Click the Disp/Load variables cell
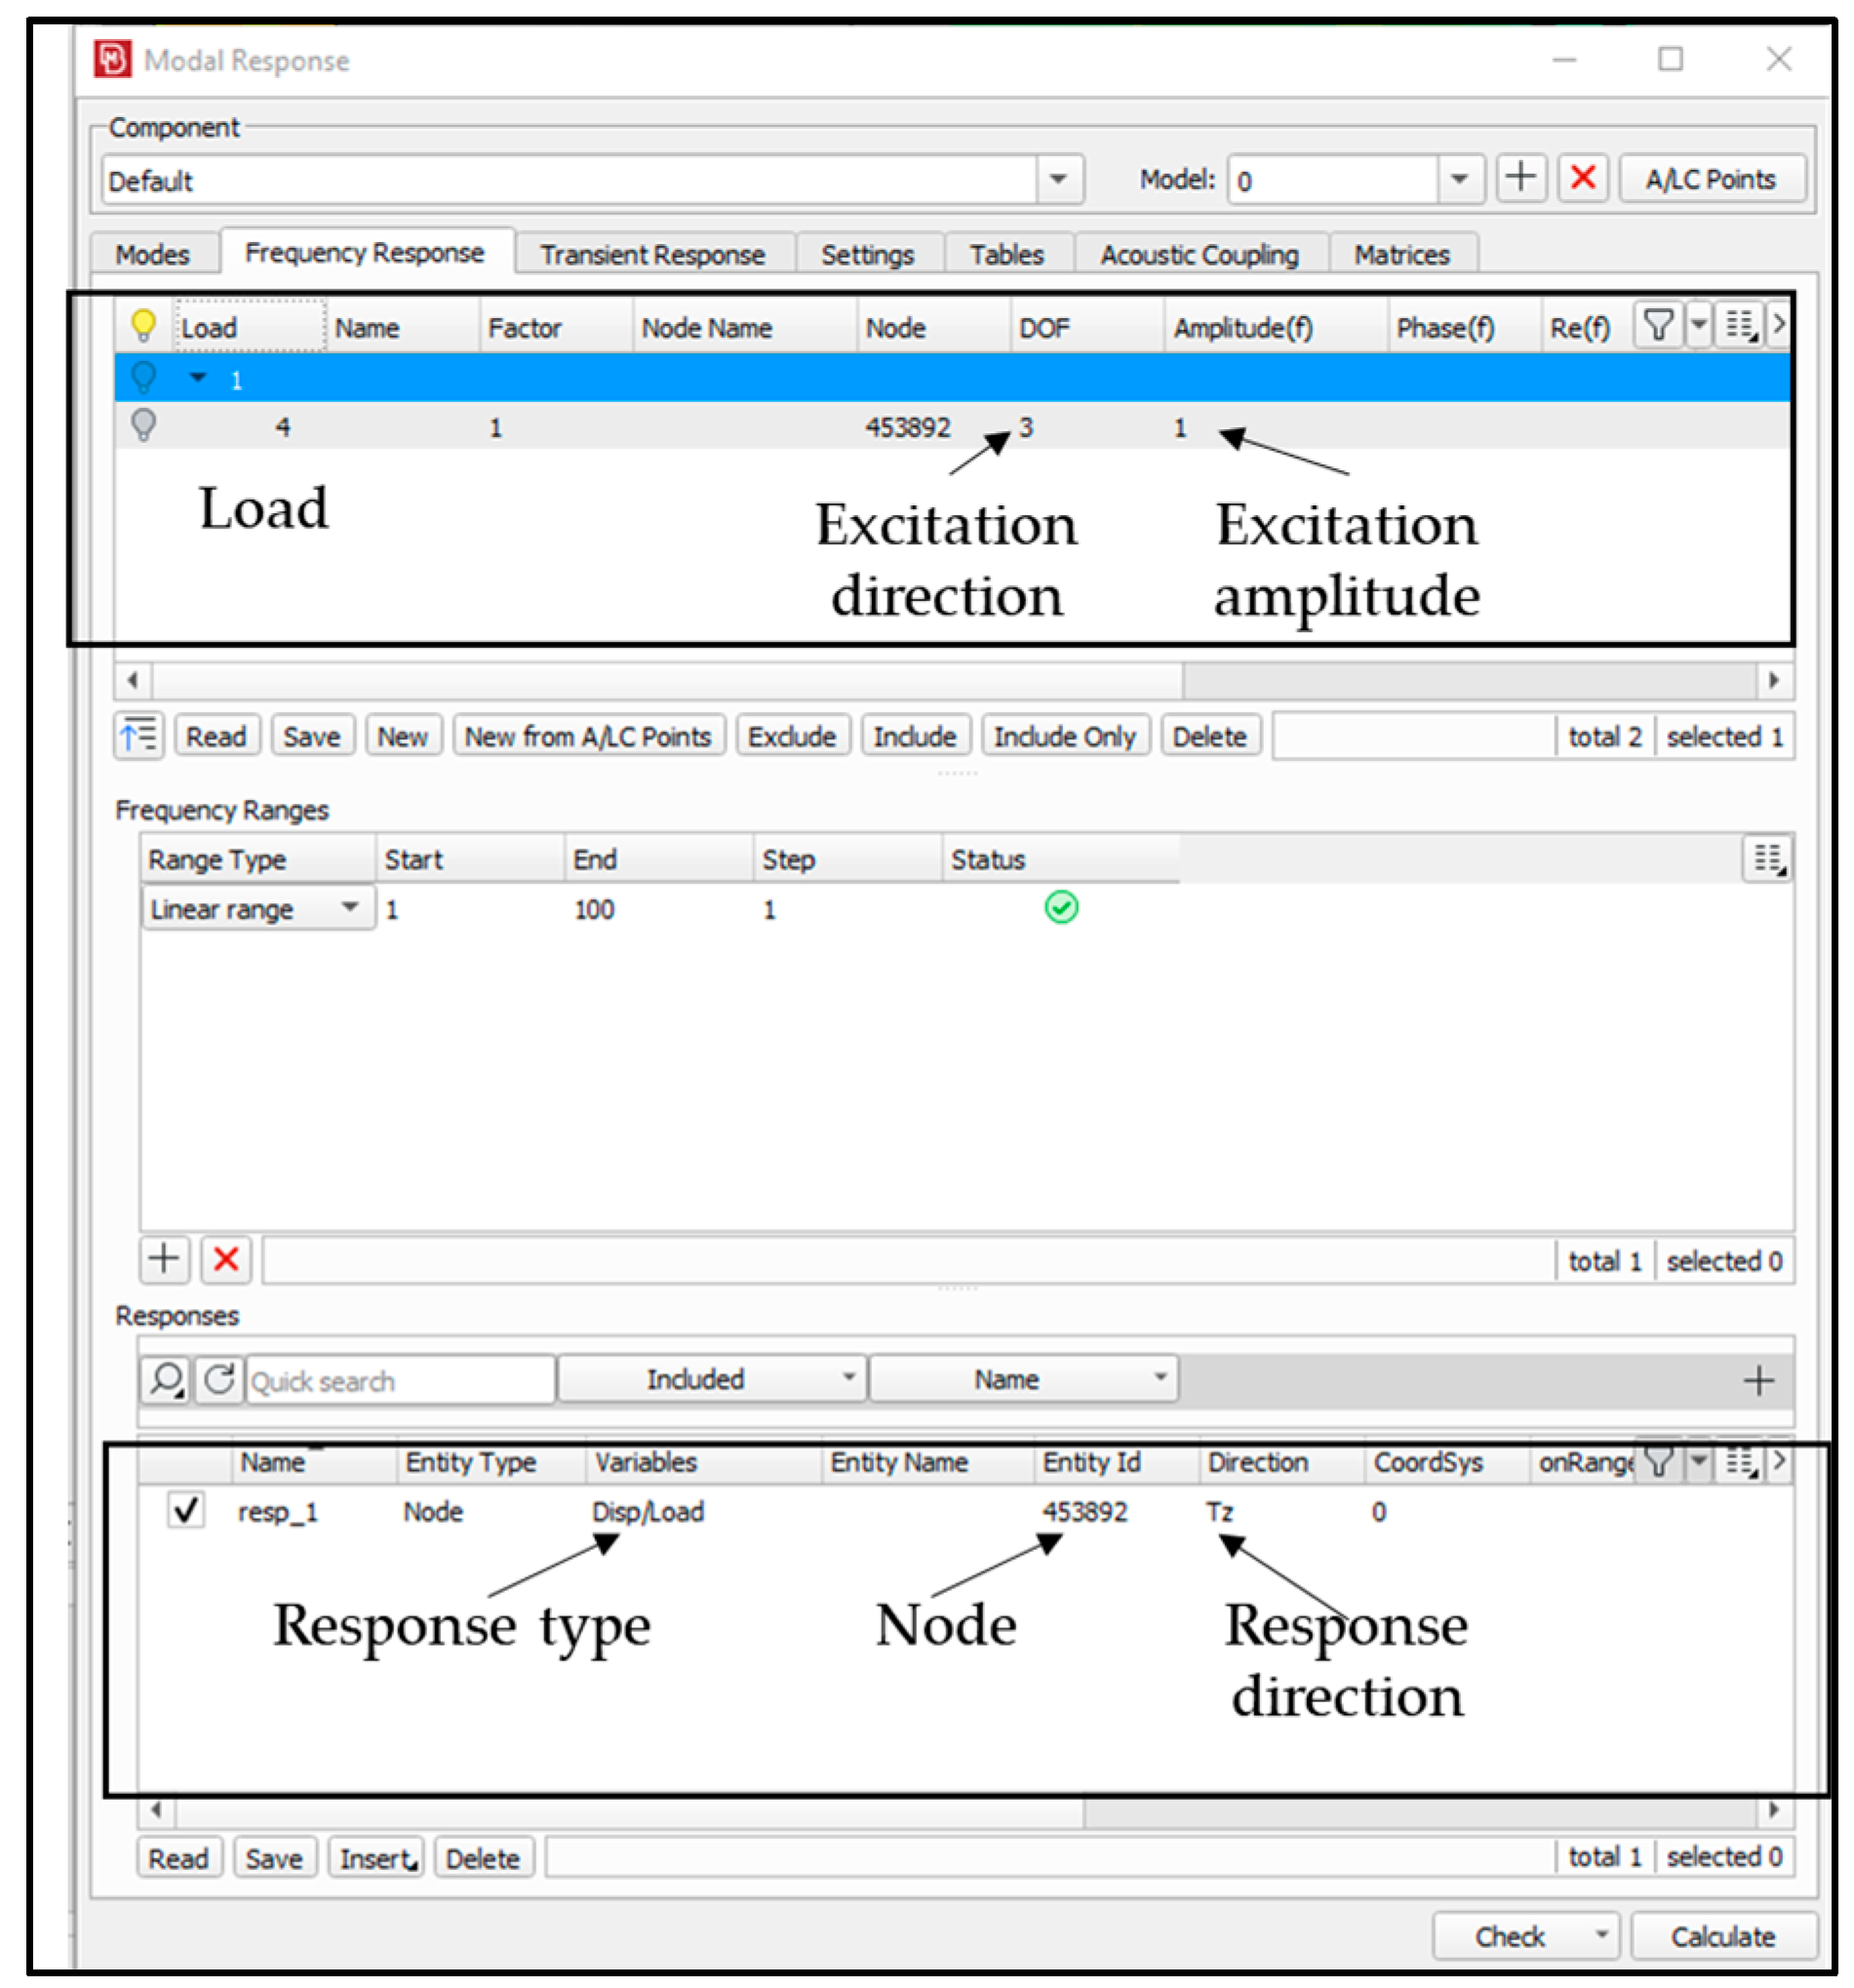The image size is (1854, 1988). [647, 1510]
